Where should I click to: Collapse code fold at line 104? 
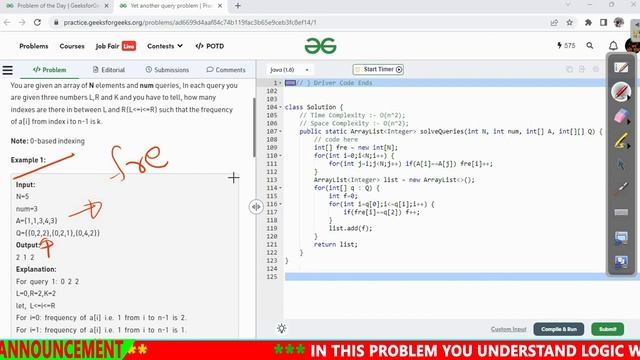(280, 107)
